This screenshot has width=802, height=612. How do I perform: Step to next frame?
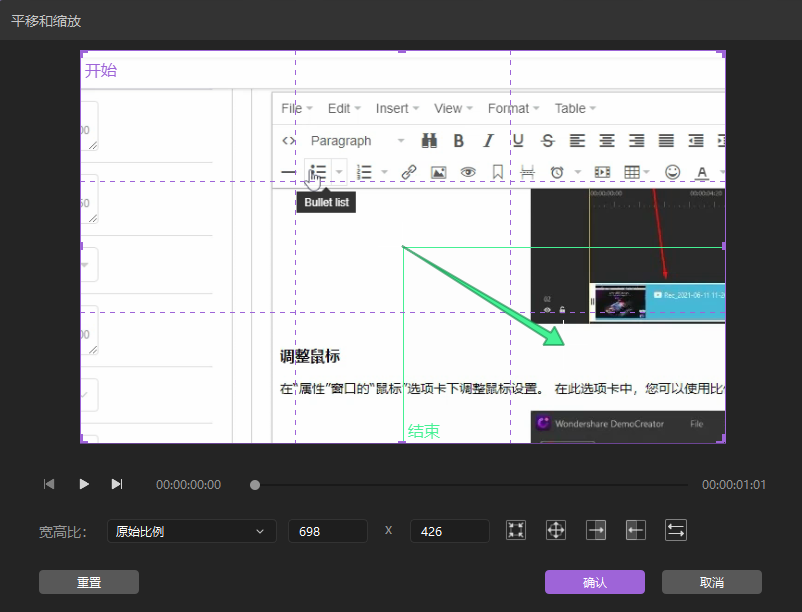coord(117,484)
